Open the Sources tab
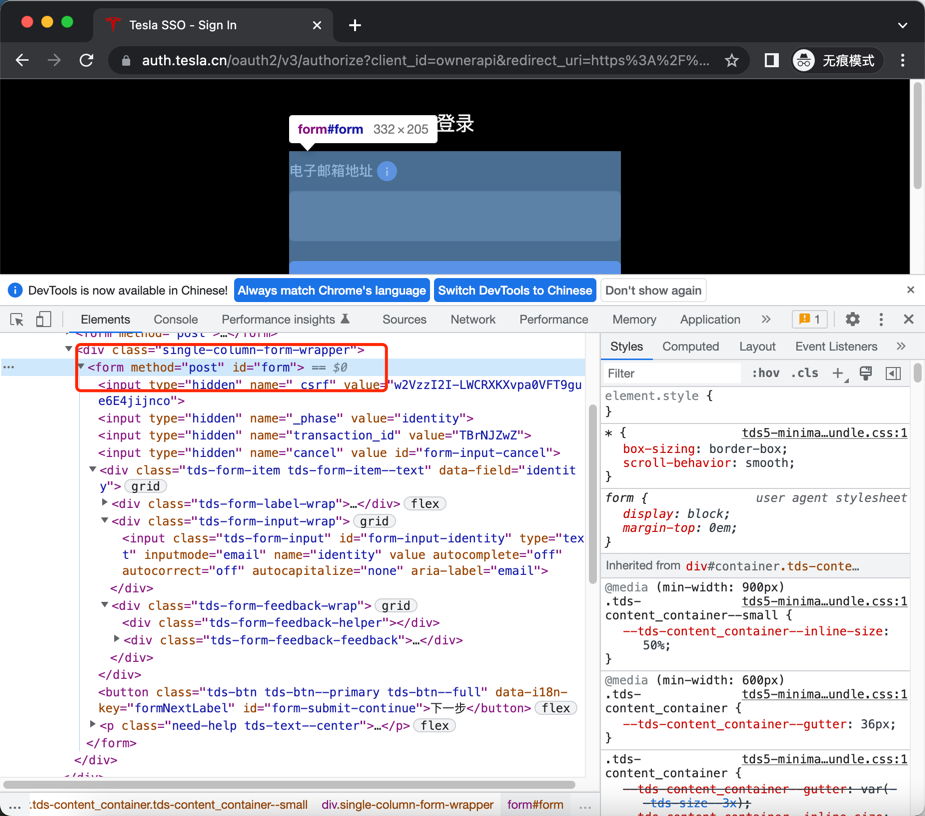Screen dimensions: 925x816 (404, 319)
